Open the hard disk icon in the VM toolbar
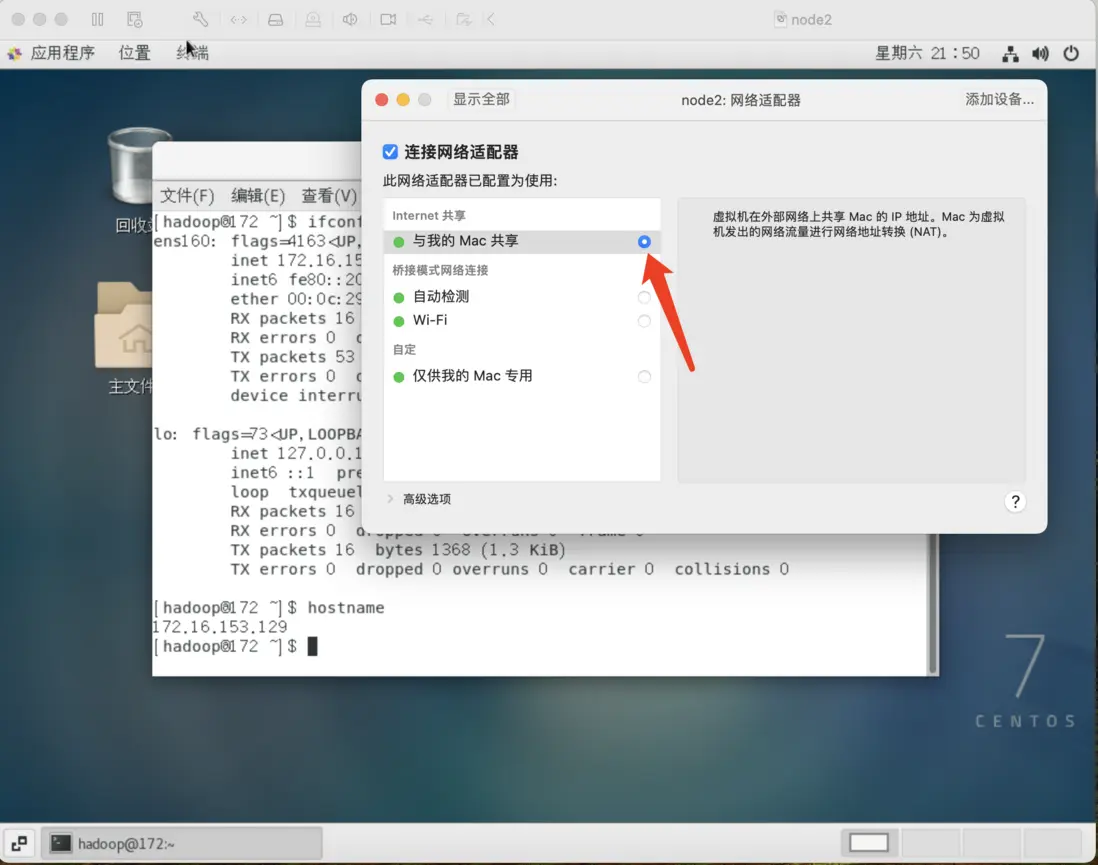The image size is (1098, 865). click(x=276, y=20)
